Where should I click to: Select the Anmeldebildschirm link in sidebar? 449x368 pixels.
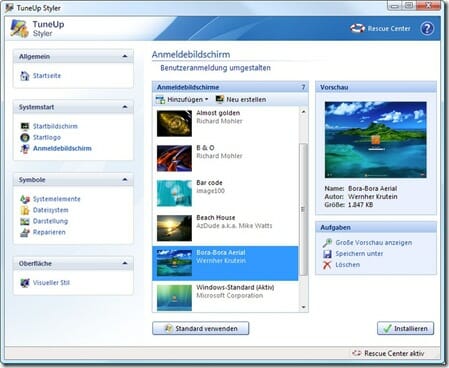tap(62, 148)
